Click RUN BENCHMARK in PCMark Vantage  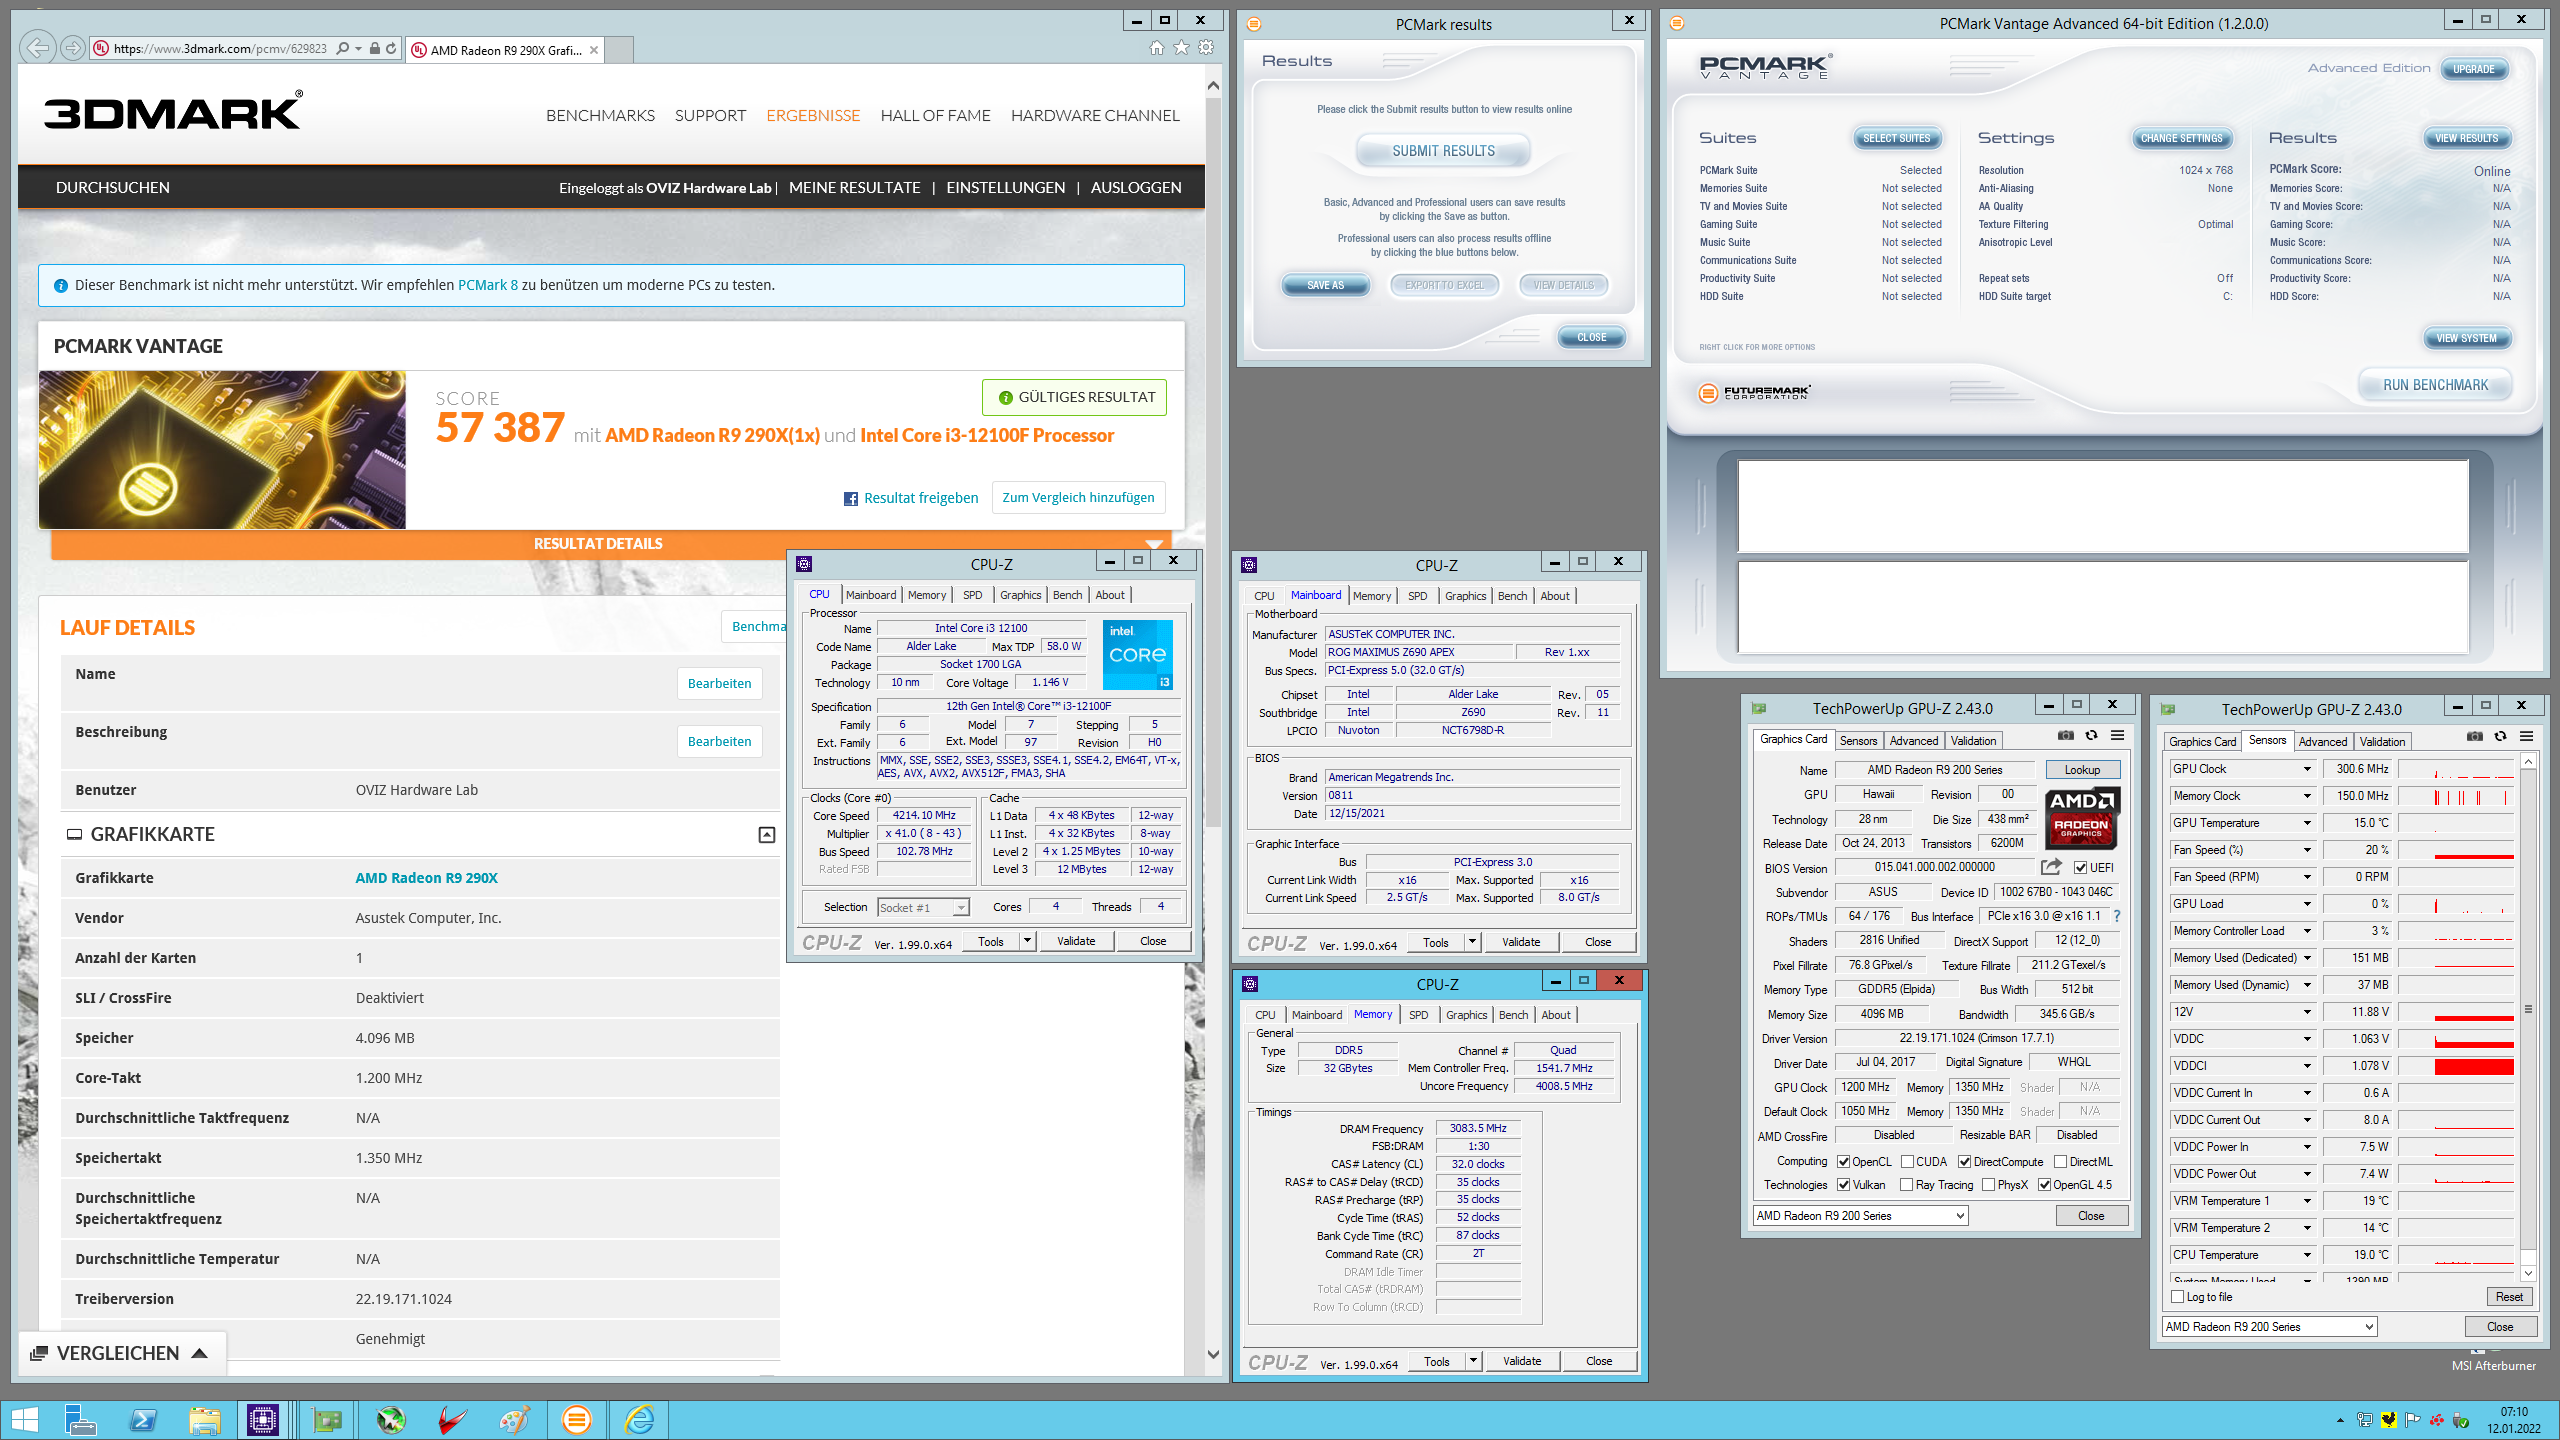pos(2435,385)
